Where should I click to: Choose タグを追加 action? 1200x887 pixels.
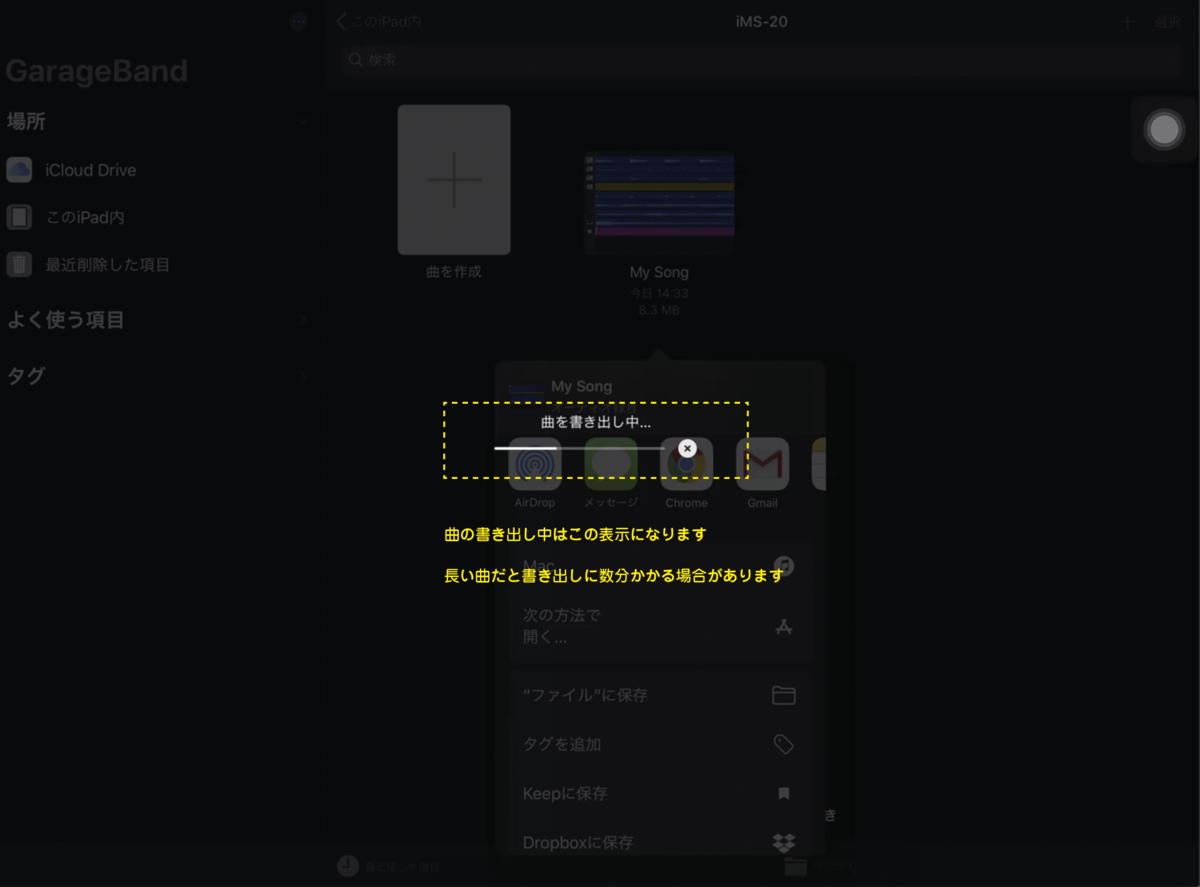(660, 744)
